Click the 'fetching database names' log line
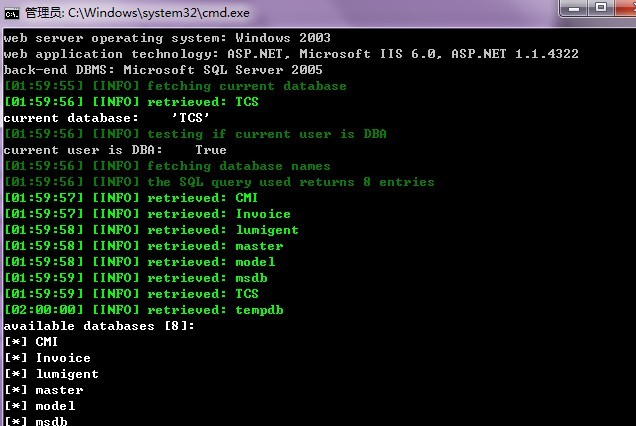 [167, 166]
